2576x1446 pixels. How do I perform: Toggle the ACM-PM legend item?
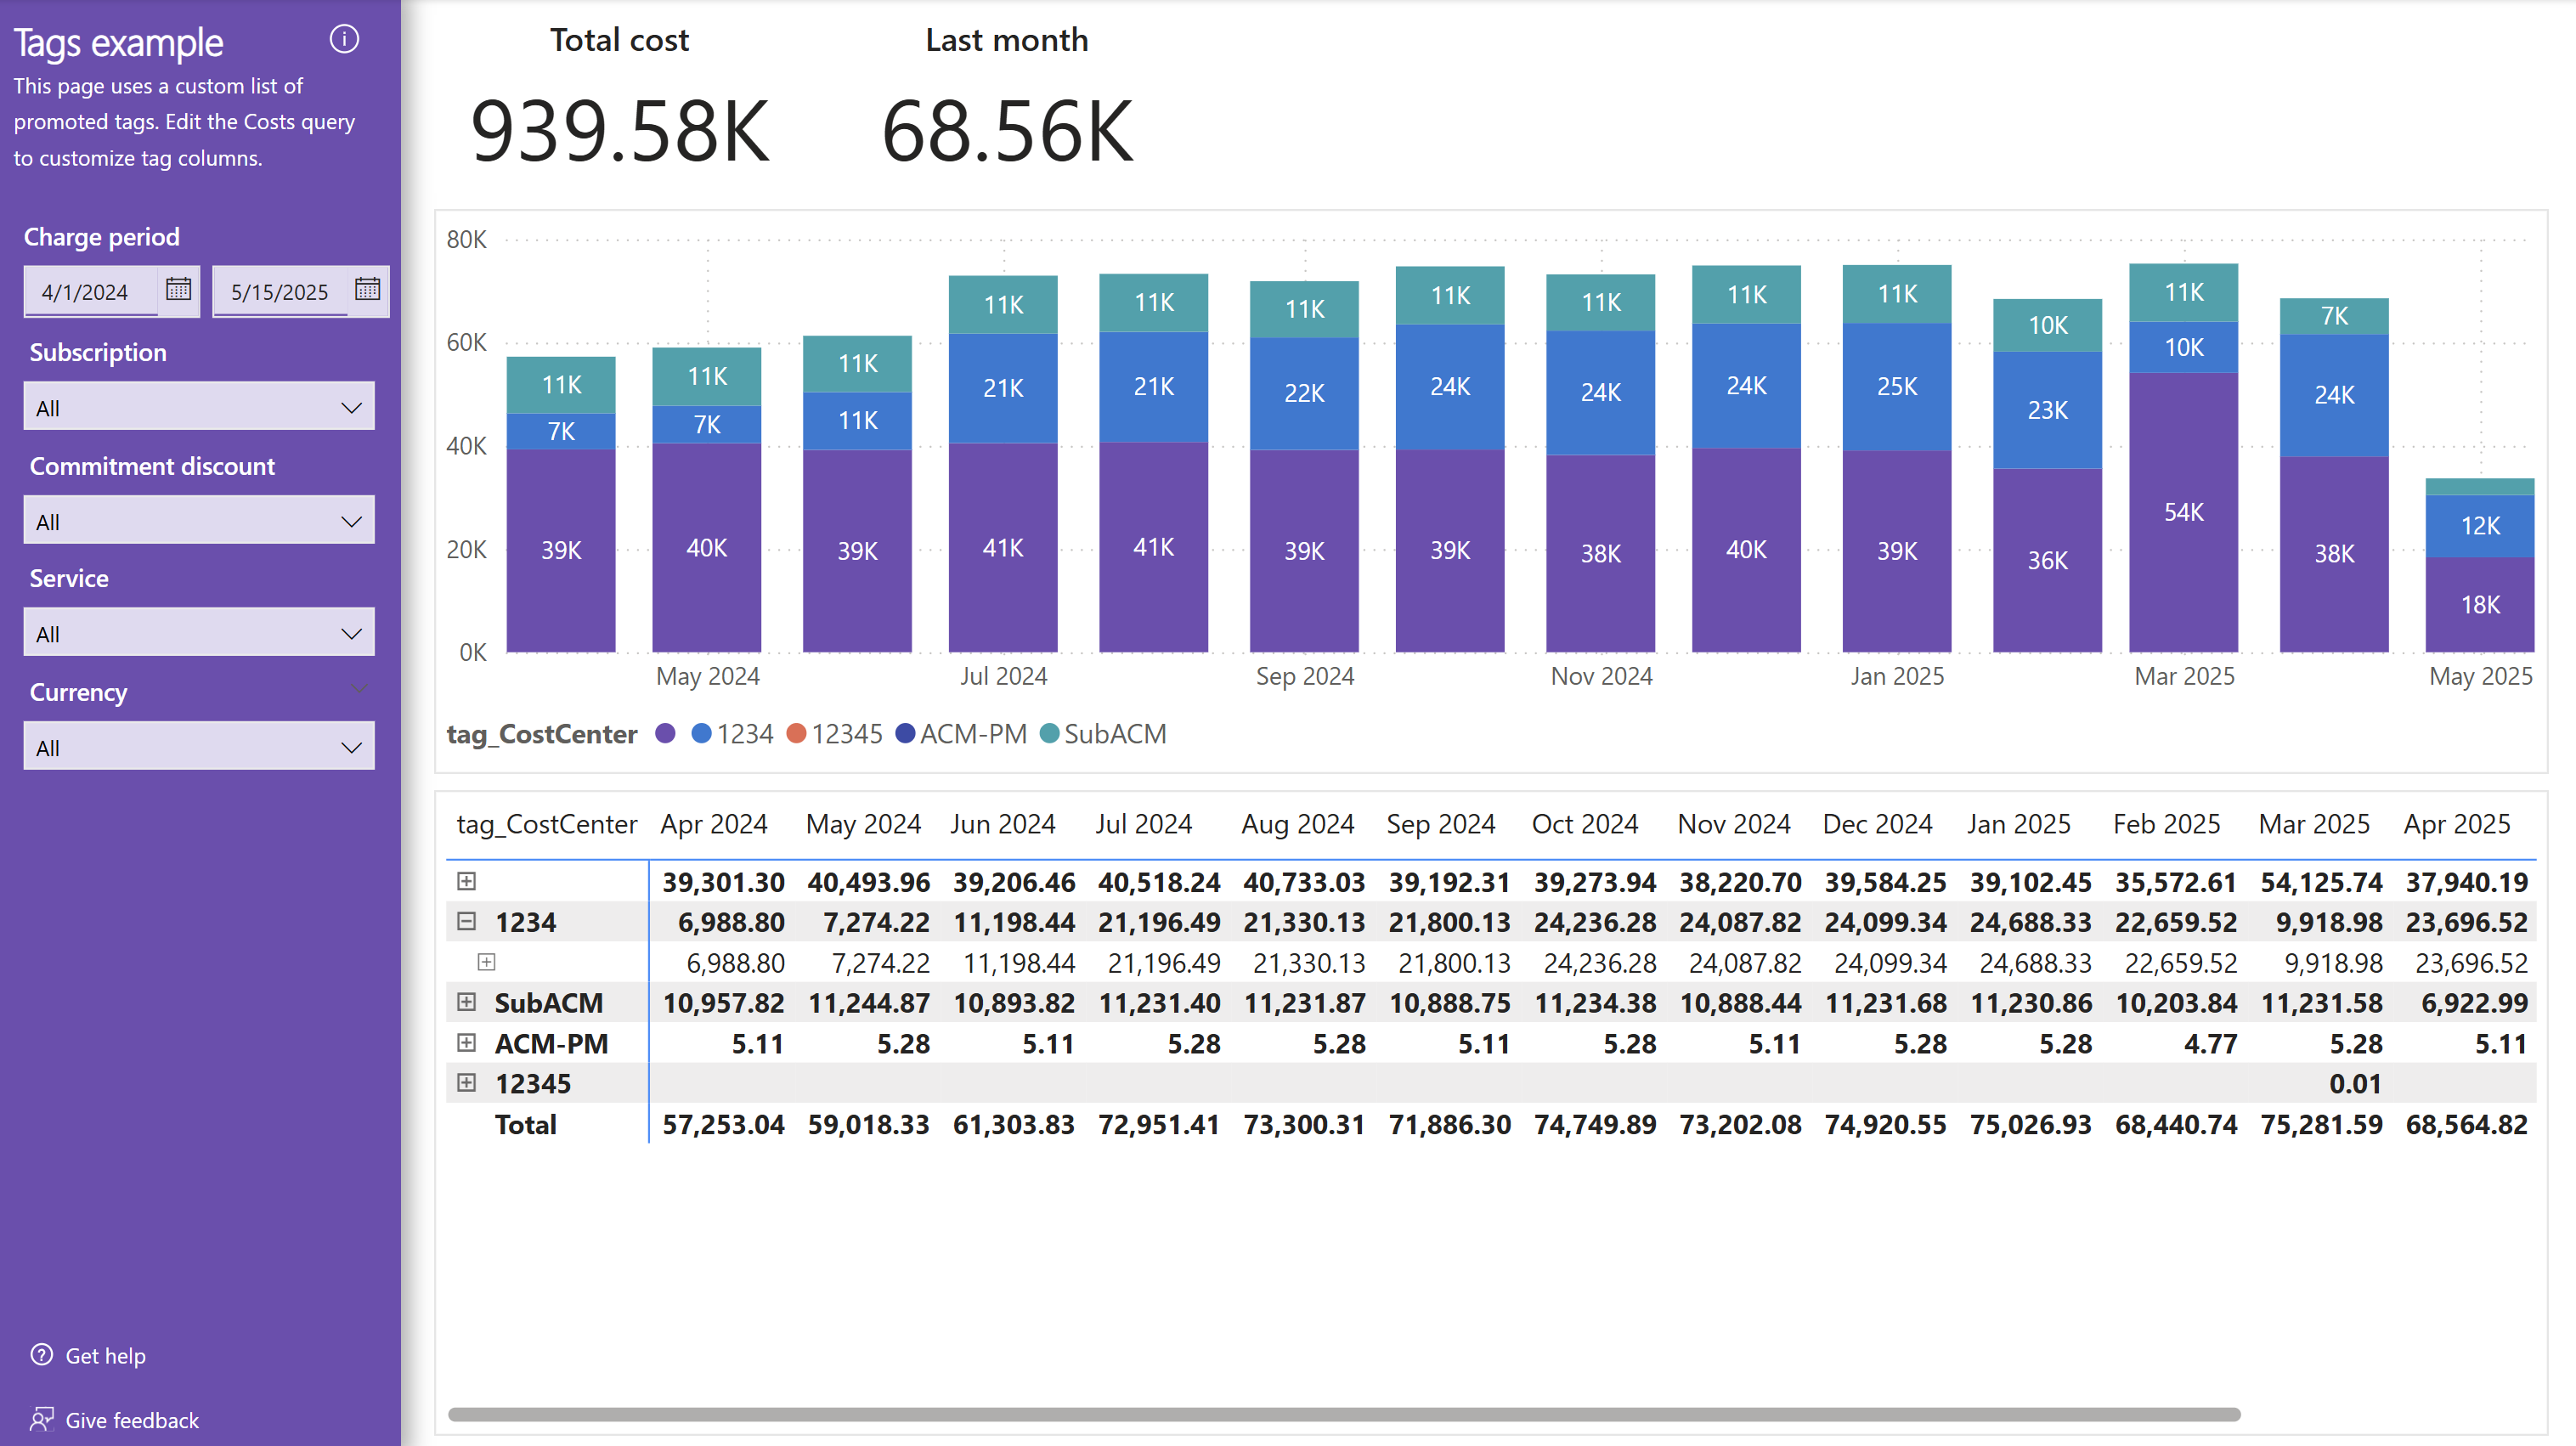(x=962, y=733)
